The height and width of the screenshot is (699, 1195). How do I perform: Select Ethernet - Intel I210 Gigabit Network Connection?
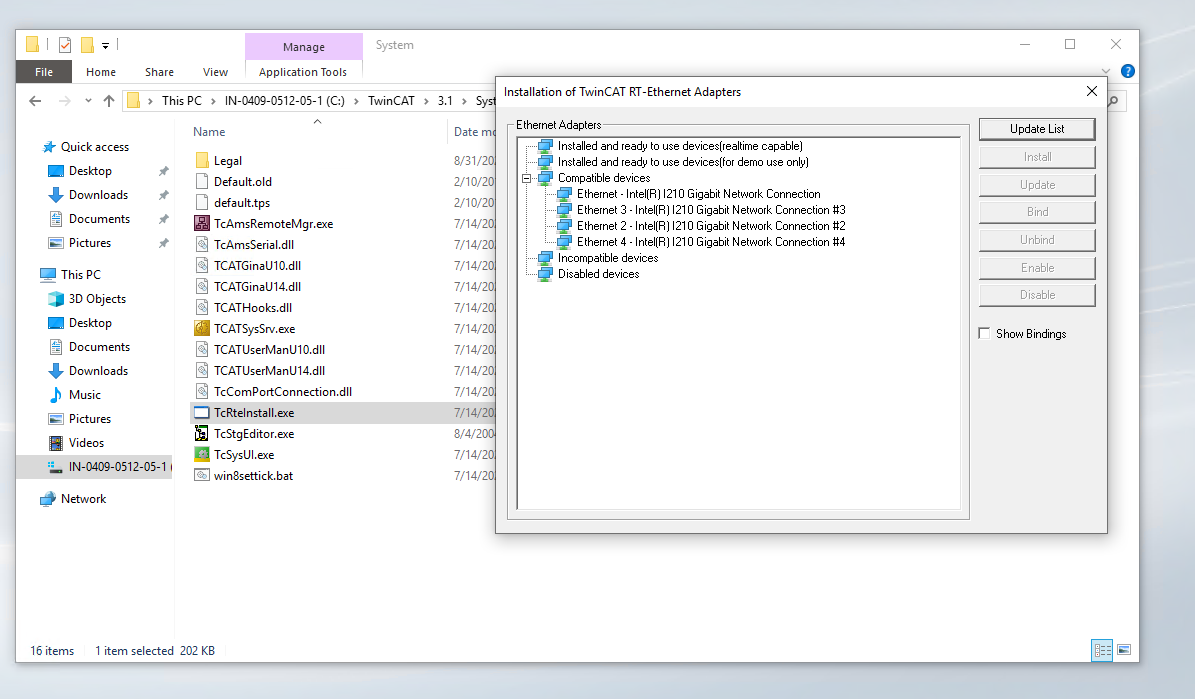(698, 194)
